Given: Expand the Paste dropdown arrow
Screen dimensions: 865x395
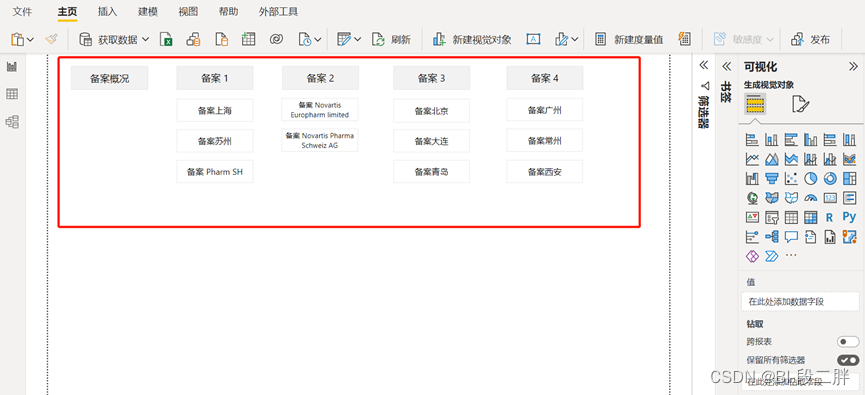Looking at the screenshot, I should coord(30,40).
